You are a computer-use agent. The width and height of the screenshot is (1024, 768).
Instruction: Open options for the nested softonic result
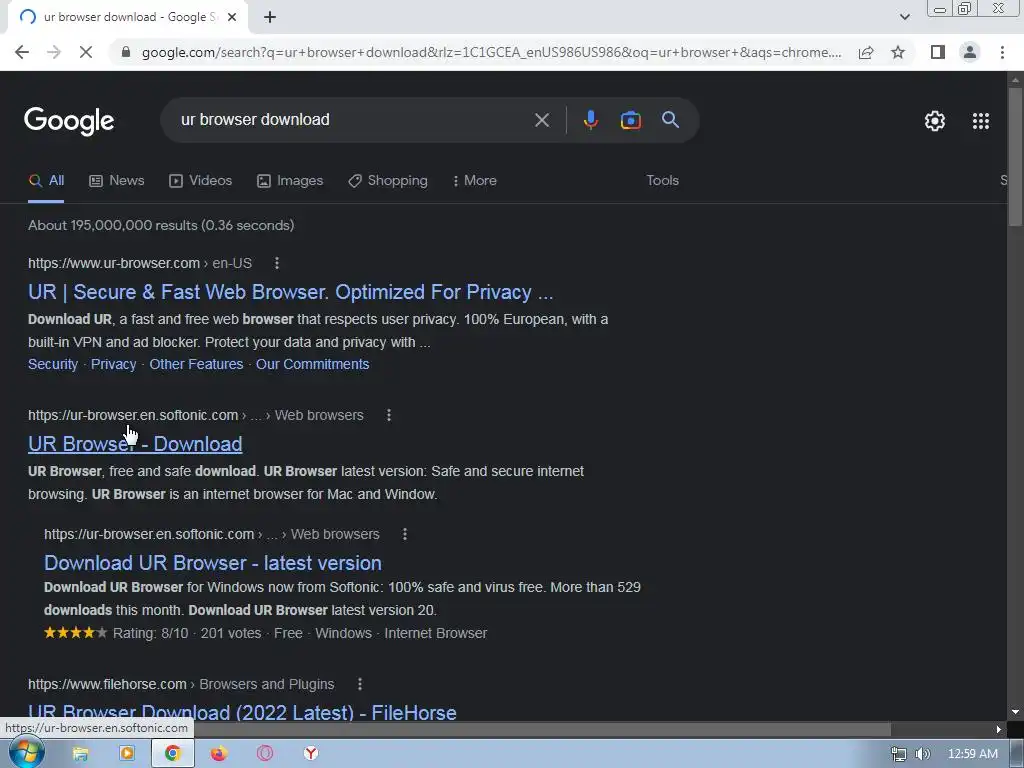[x=405, y=534]
